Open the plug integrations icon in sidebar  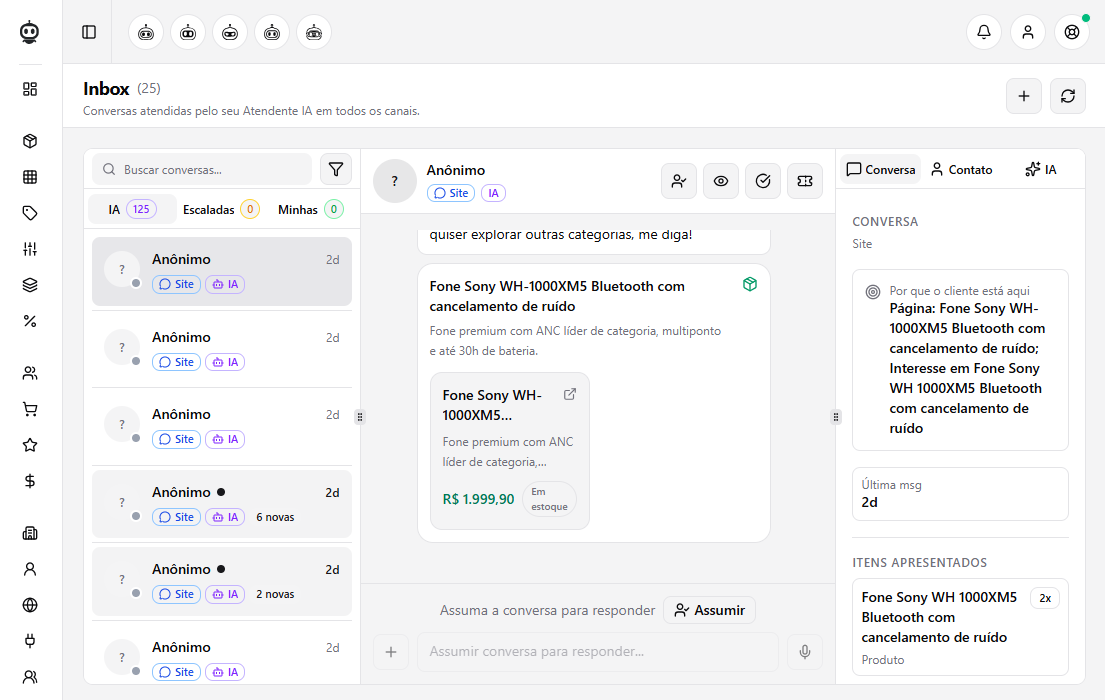pyautogui.click(x=30, y=641)
